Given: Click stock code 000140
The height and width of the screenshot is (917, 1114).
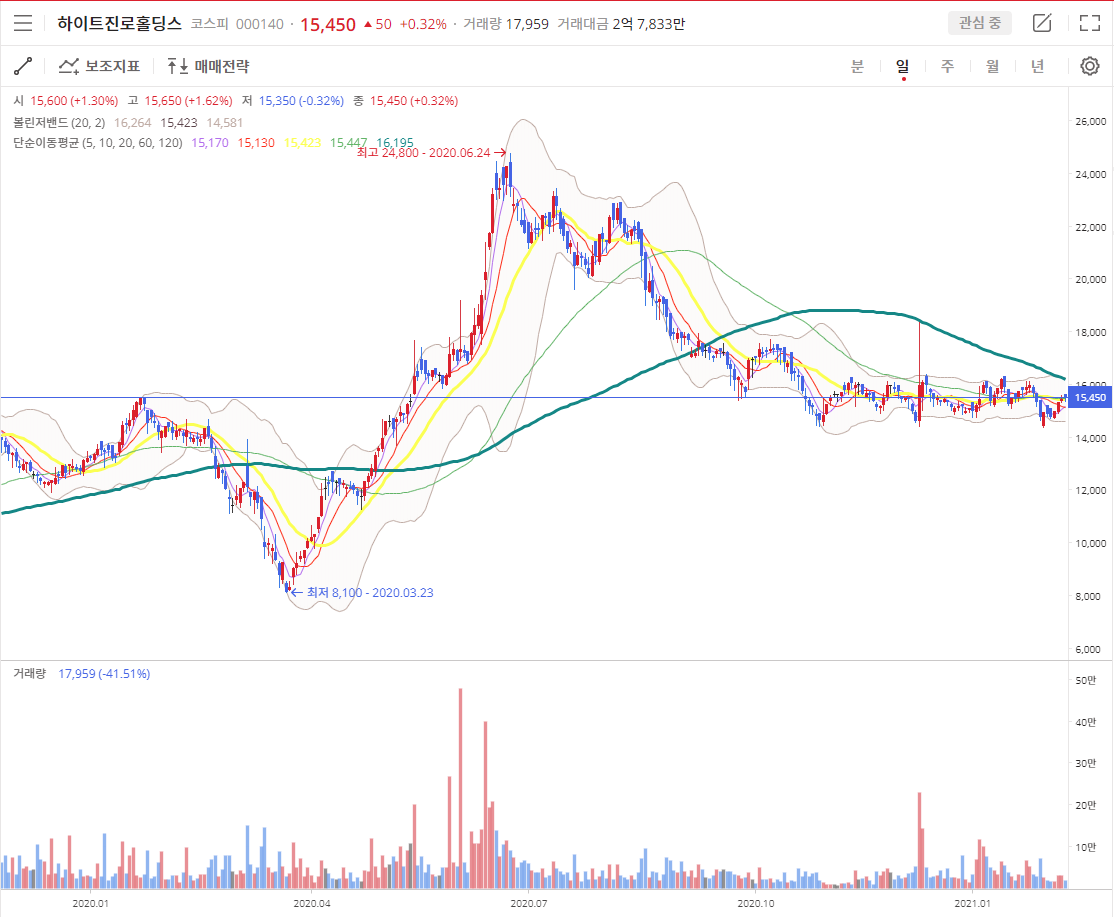Looking at the screenshot, I should [259, 24].
